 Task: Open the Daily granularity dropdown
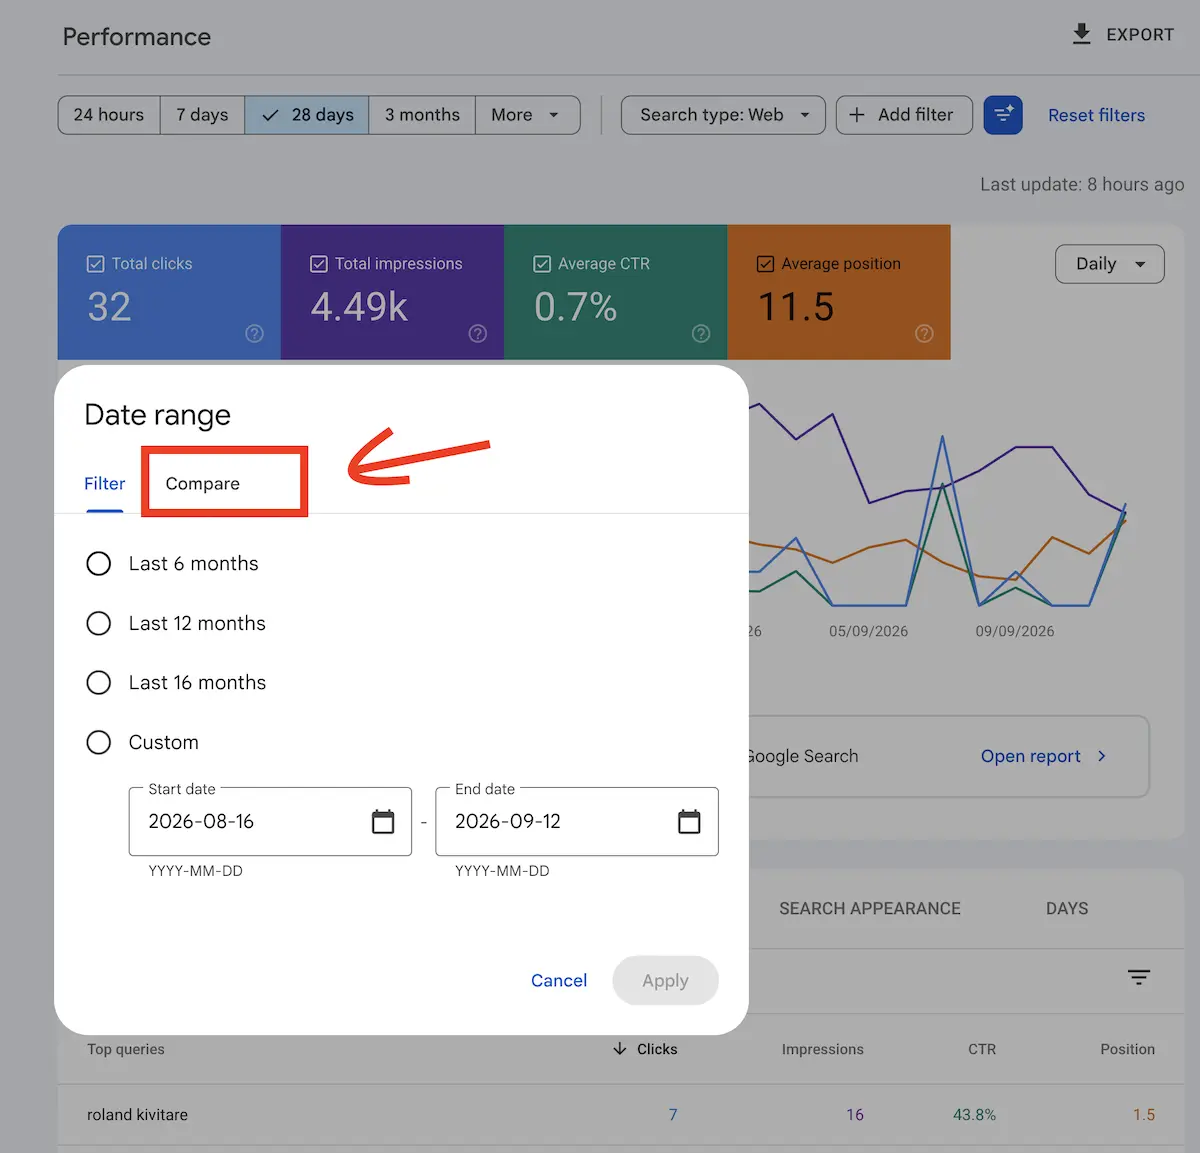1110,264
